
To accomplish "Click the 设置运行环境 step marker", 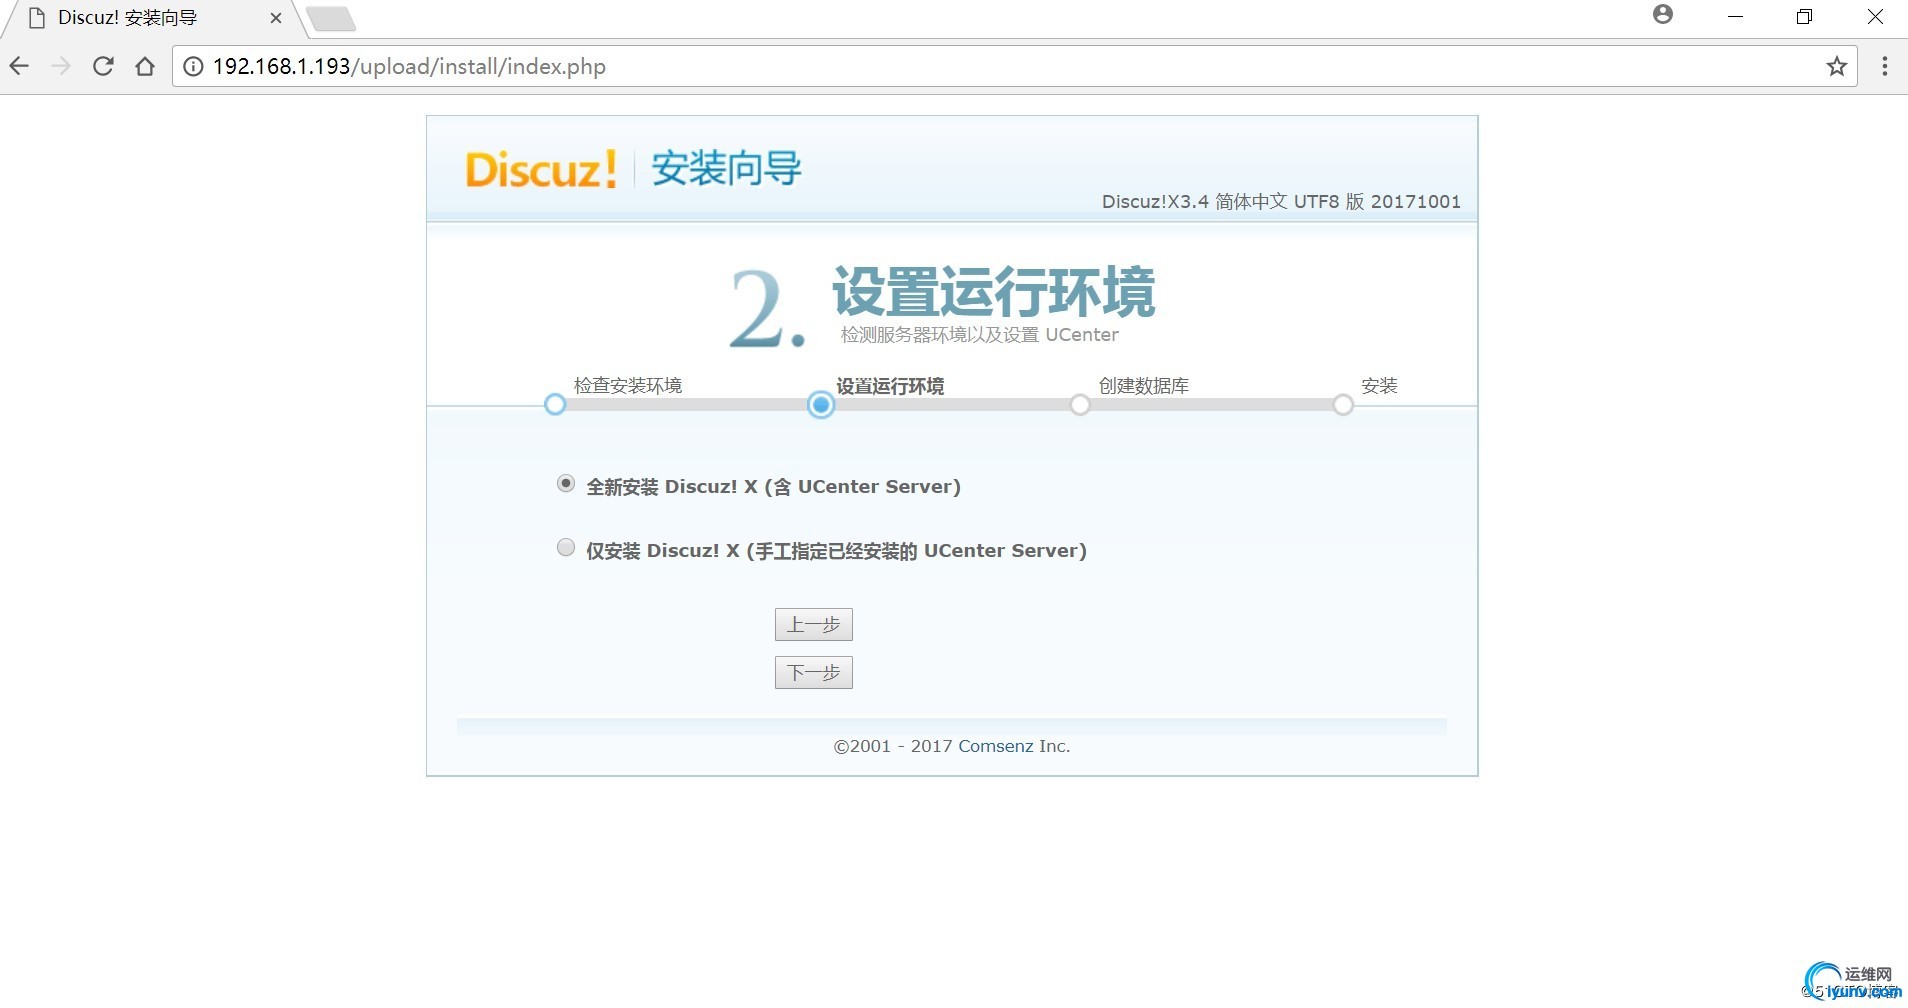I will 821,405.
